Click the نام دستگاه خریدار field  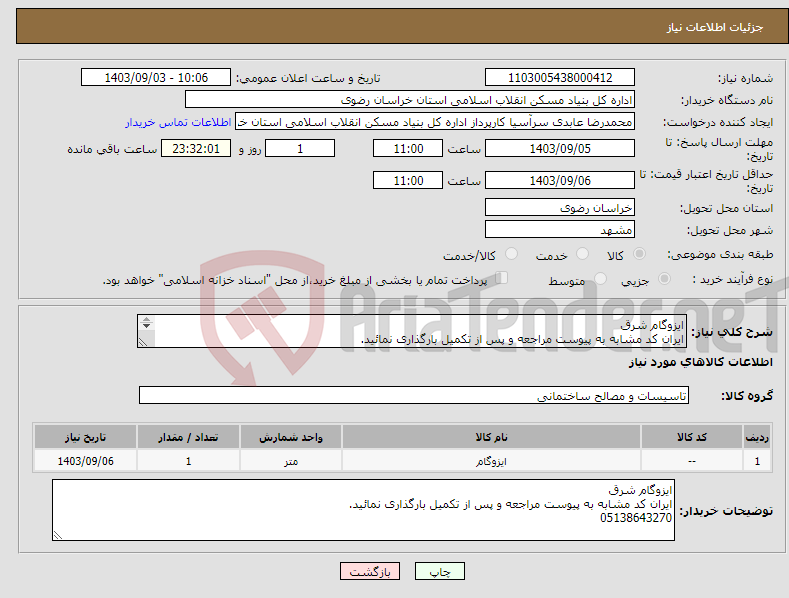coord(410,100)
